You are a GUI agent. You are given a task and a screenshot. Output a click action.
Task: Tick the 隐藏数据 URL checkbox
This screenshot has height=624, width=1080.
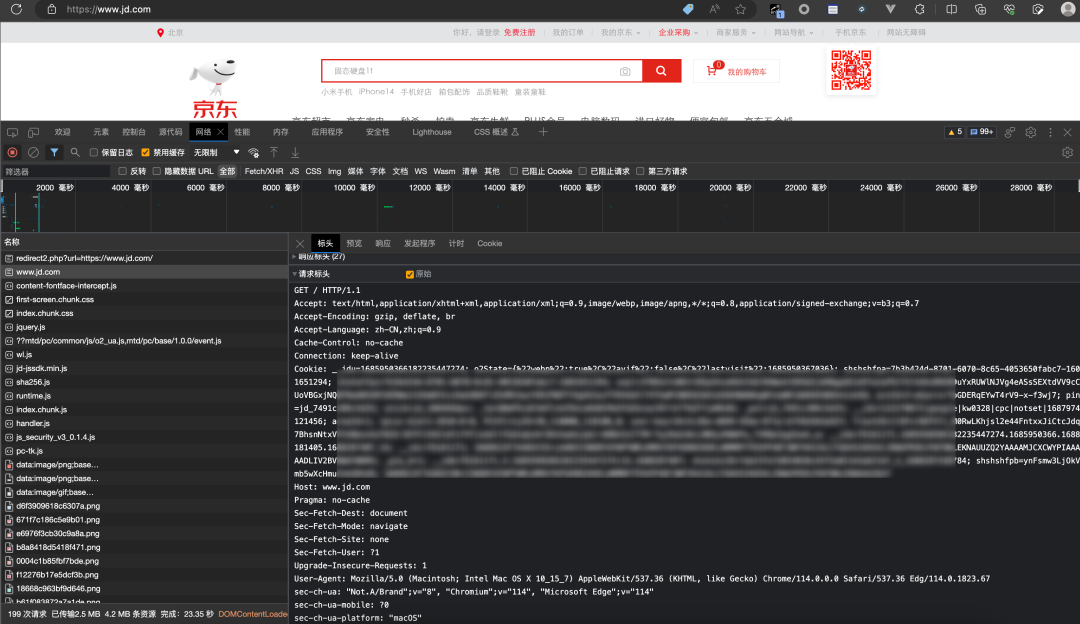tap(157, 171)
